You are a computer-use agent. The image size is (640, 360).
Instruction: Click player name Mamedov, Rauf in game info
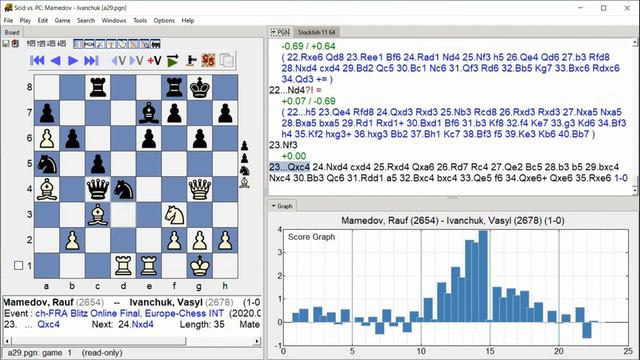[38, 302]
